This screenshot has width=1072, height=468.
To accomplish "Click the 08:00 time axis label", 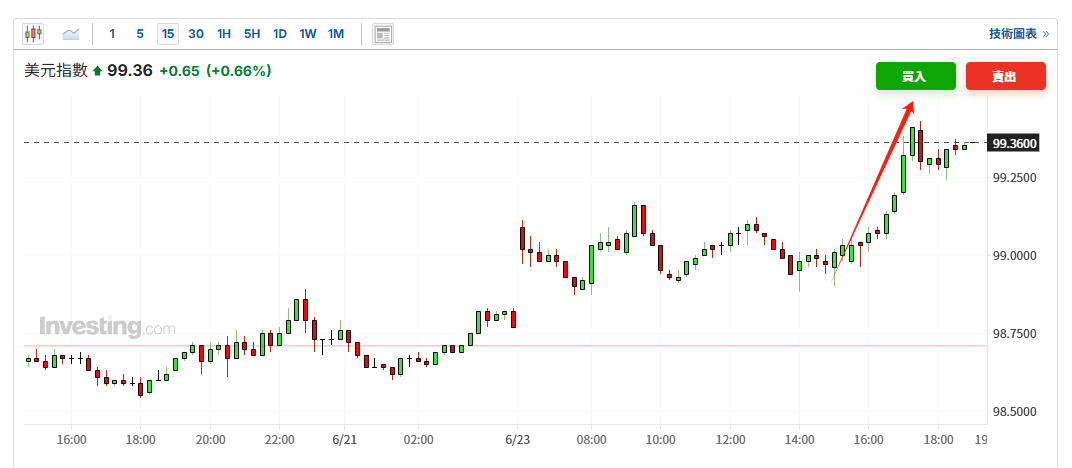I will coord(591,439).
